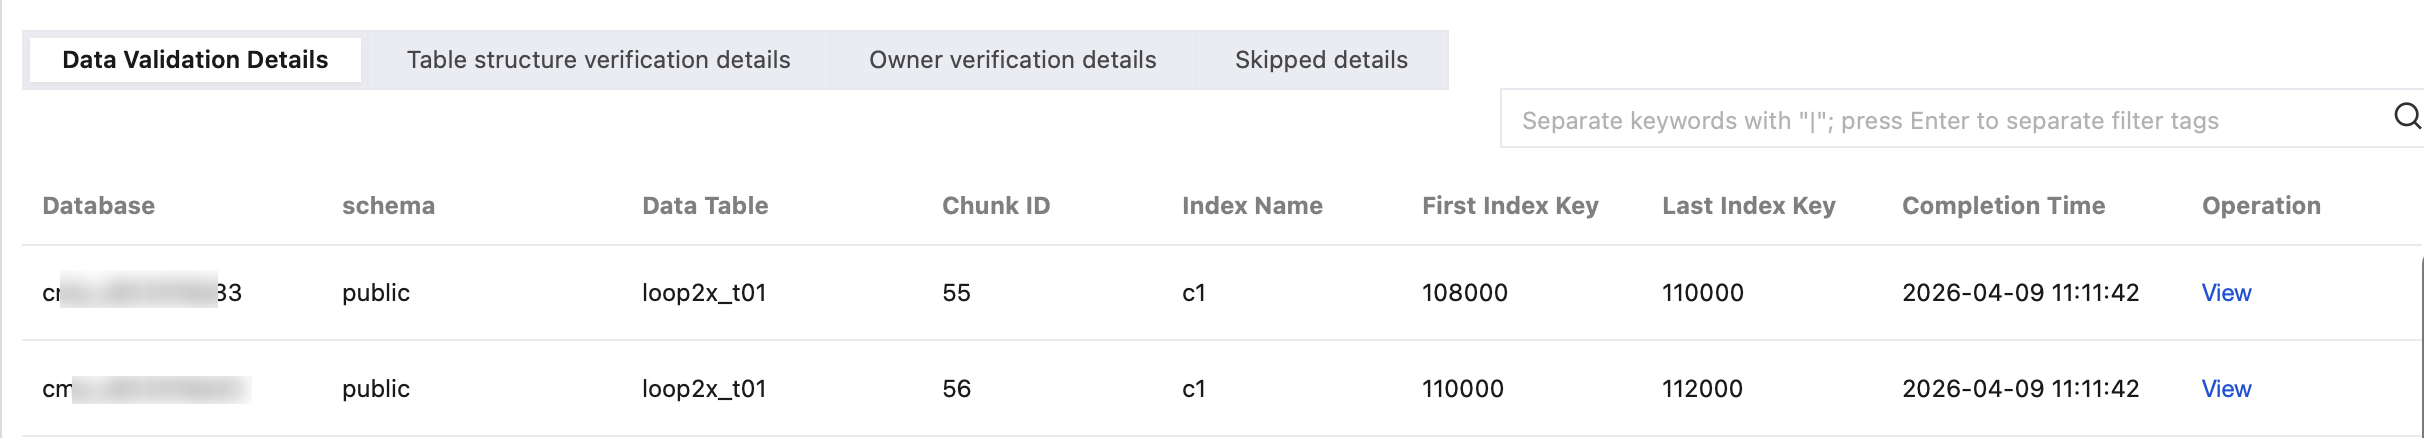This screenshot has height=438, width=2424.
Task: Click the schema column header
Action: coord(388,206)
